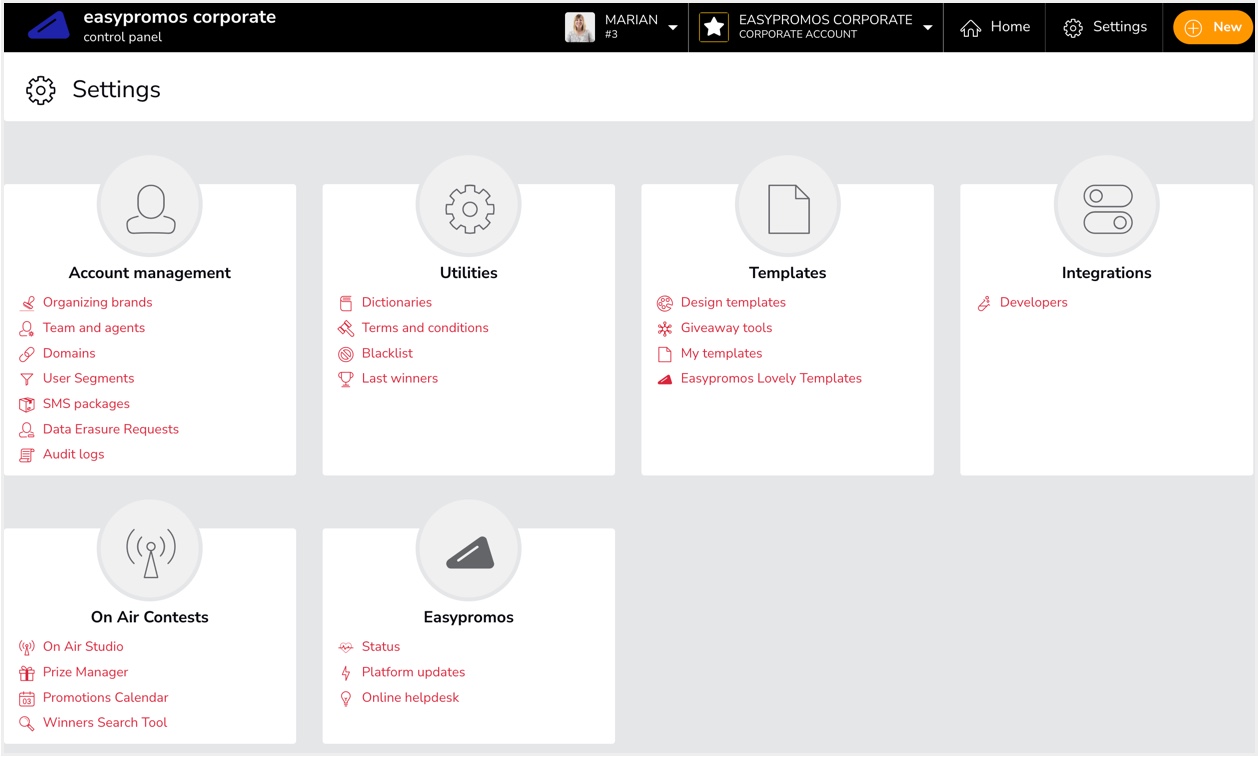Expand the Easypromos Corporate account dropdown
Screen dimensions: 1258x757
click(928, 28)
